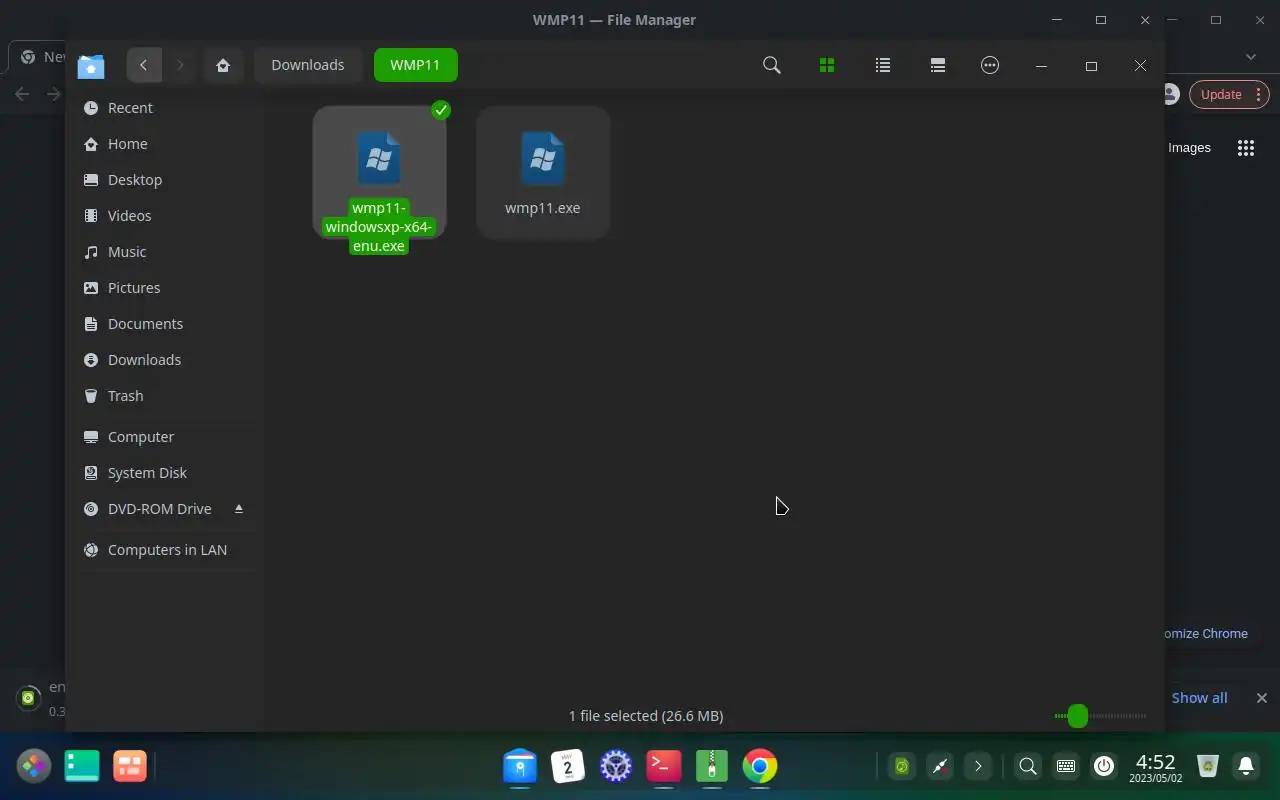Screen dimensions: 1280x800
Task: Open the onscreen keyboard tray icon
Action: click(1066, 767)
